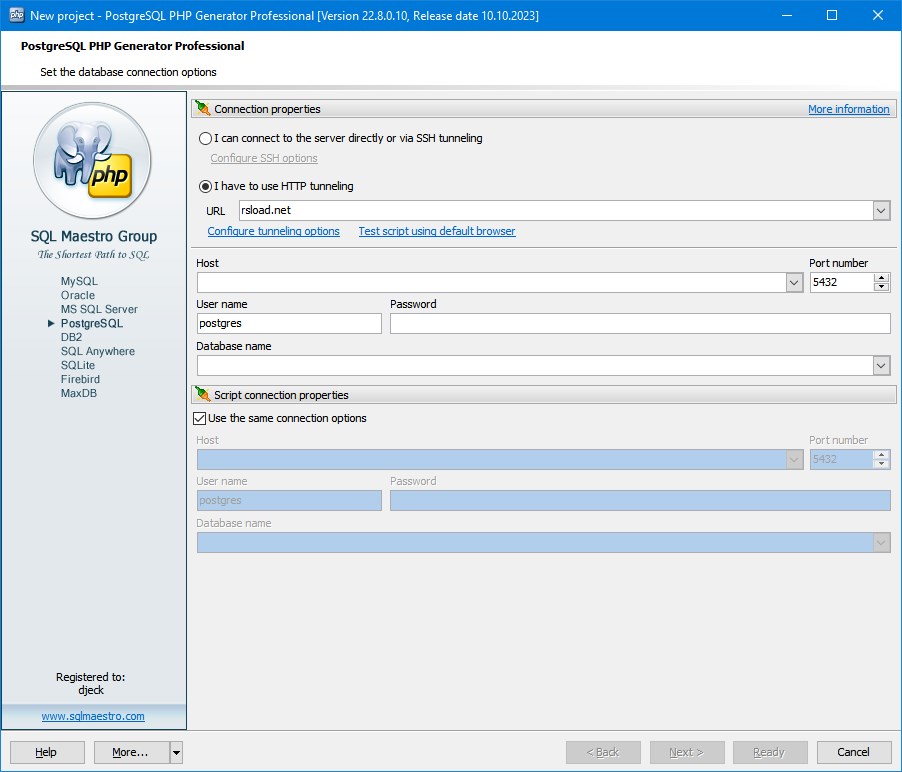Open the More information link
Viewport: 902px width, 772px height.
848,110
